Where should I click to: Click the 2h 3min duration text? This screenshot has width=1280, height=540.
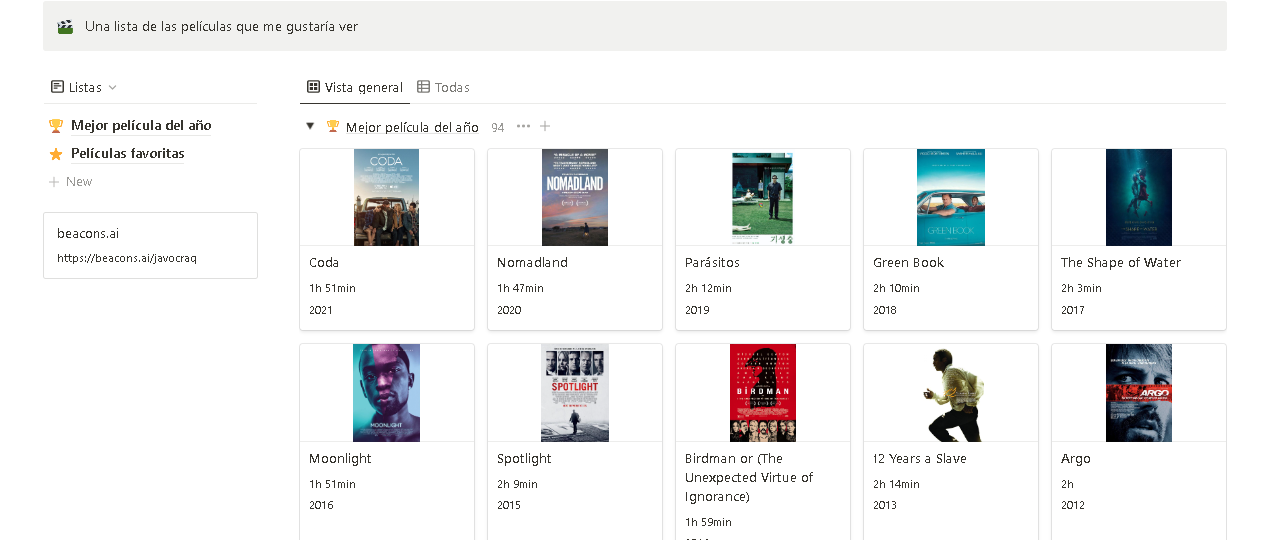pyautogui.click(x=1081, y=288)
